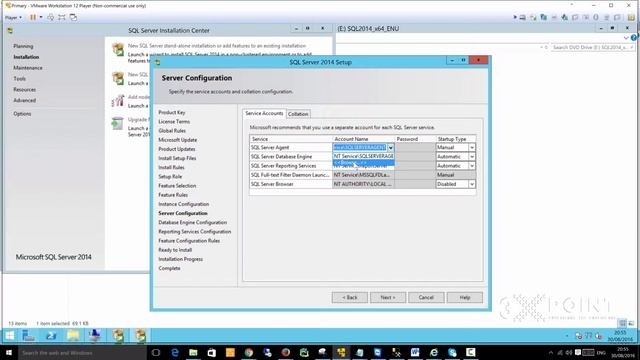Open the Windows Store taskbar icon
This screenshot has width=640, height=360.
[211, 352]
